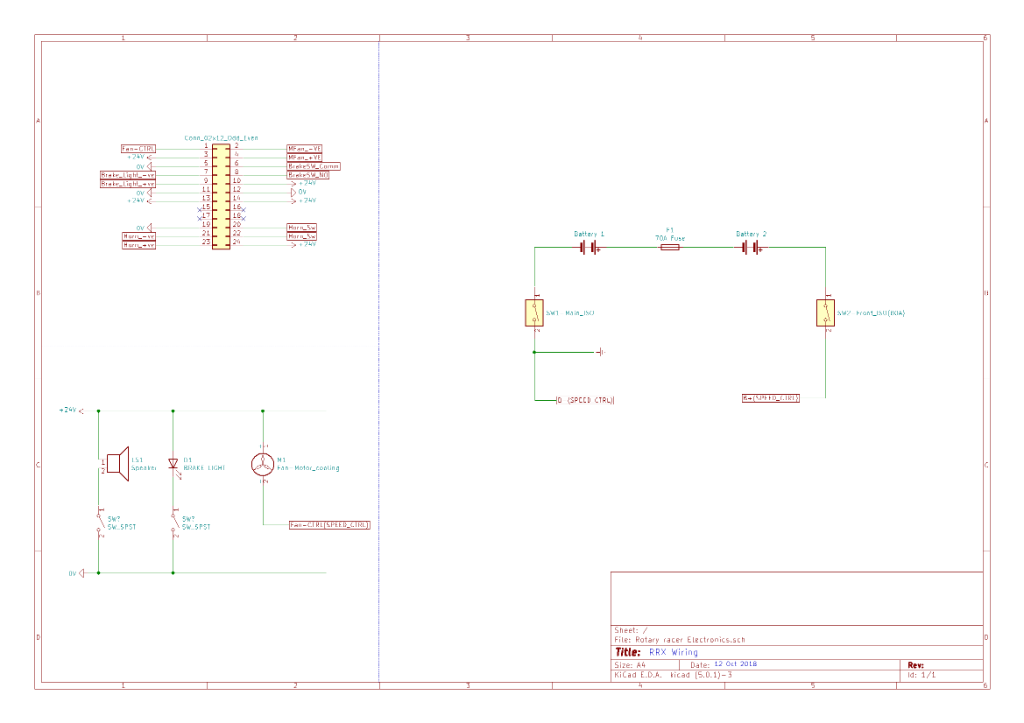Click the '70A Fuse' value text
1024x723 pixels.
click(670, 238)
